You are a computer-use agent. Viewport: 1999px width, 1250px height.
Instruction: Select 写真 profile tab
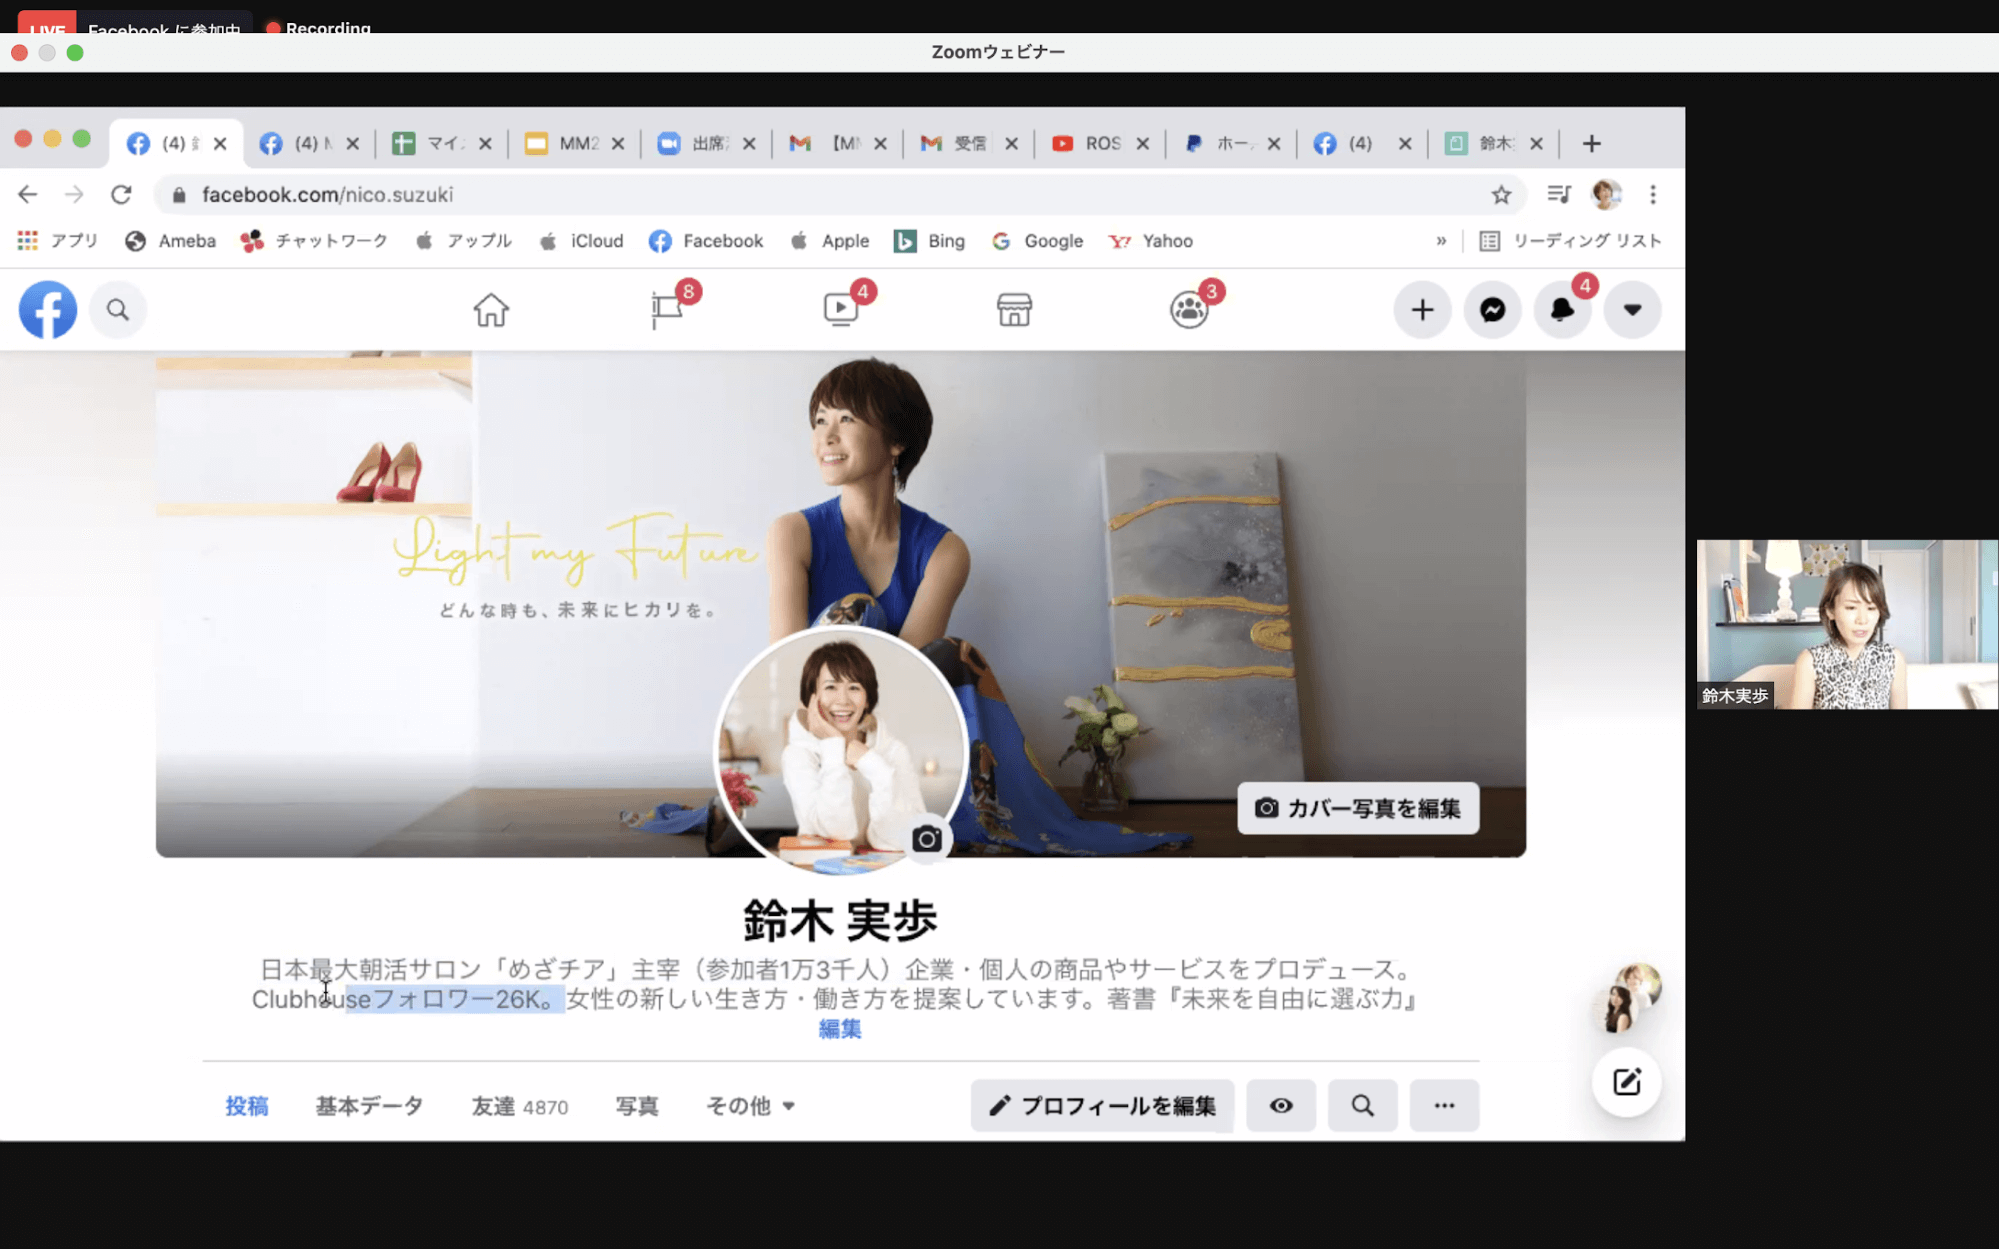(637, 1106)
